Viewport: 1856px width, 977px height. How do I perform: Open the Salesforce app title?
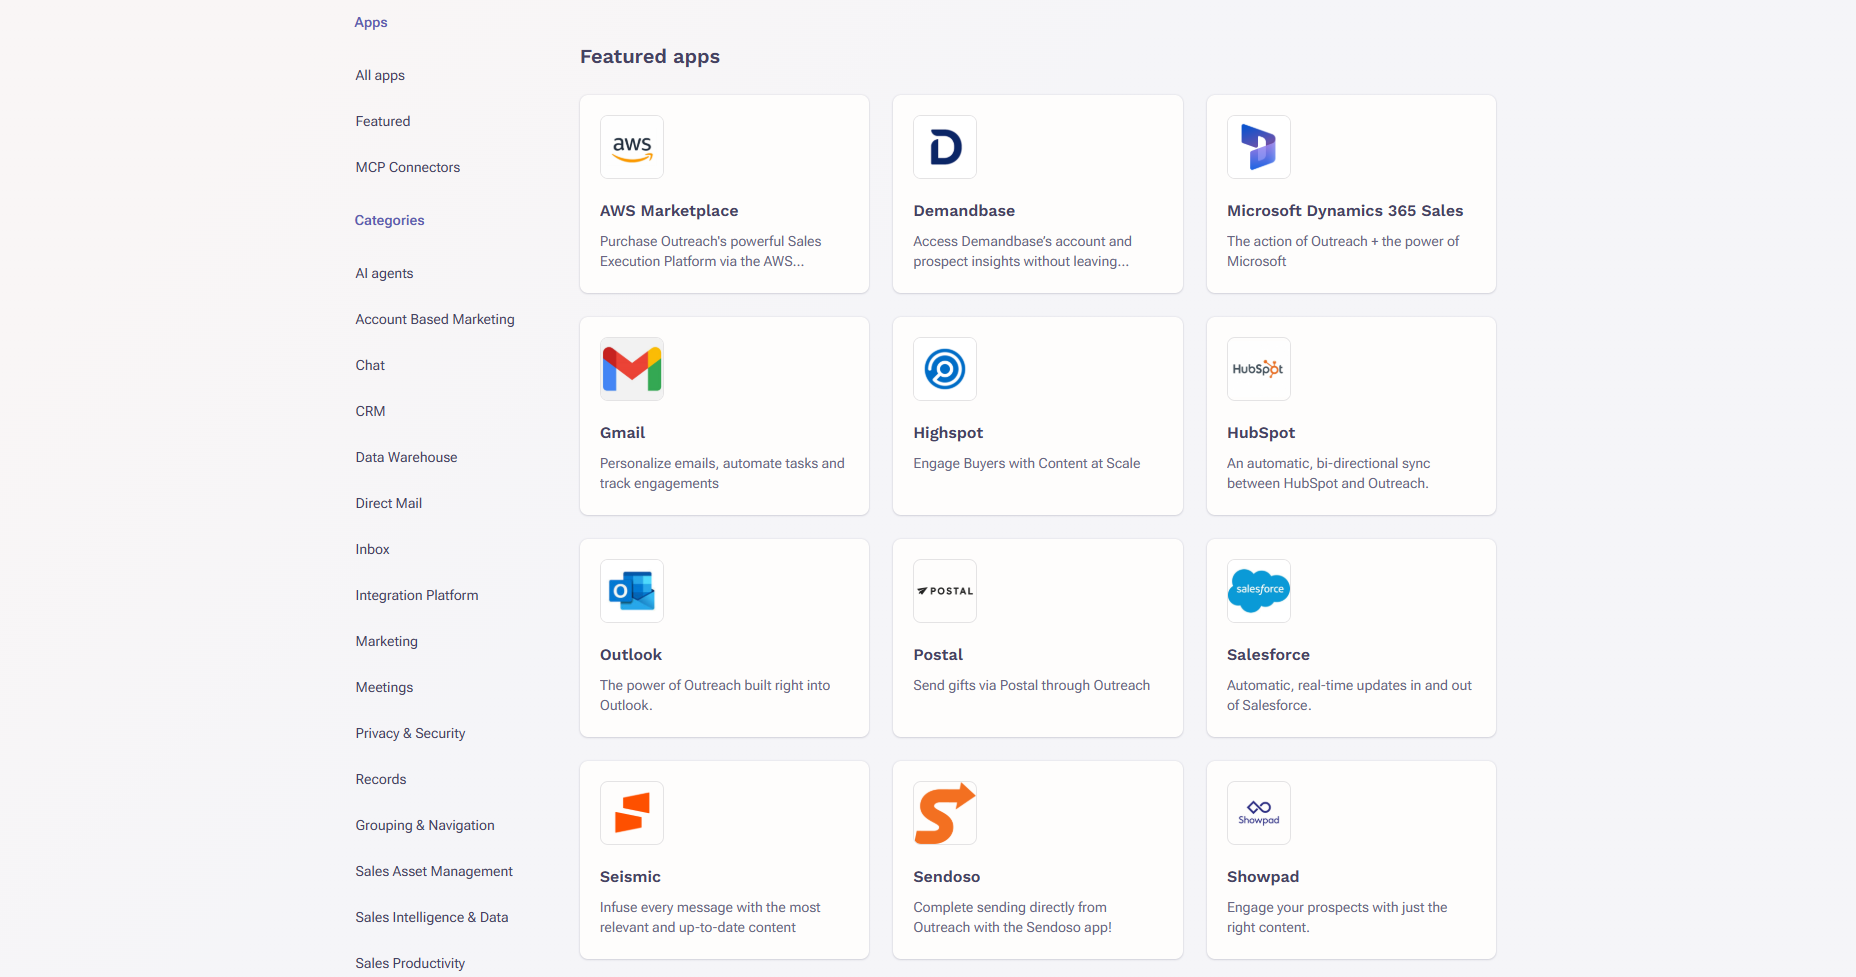(x=1268, y=655)
